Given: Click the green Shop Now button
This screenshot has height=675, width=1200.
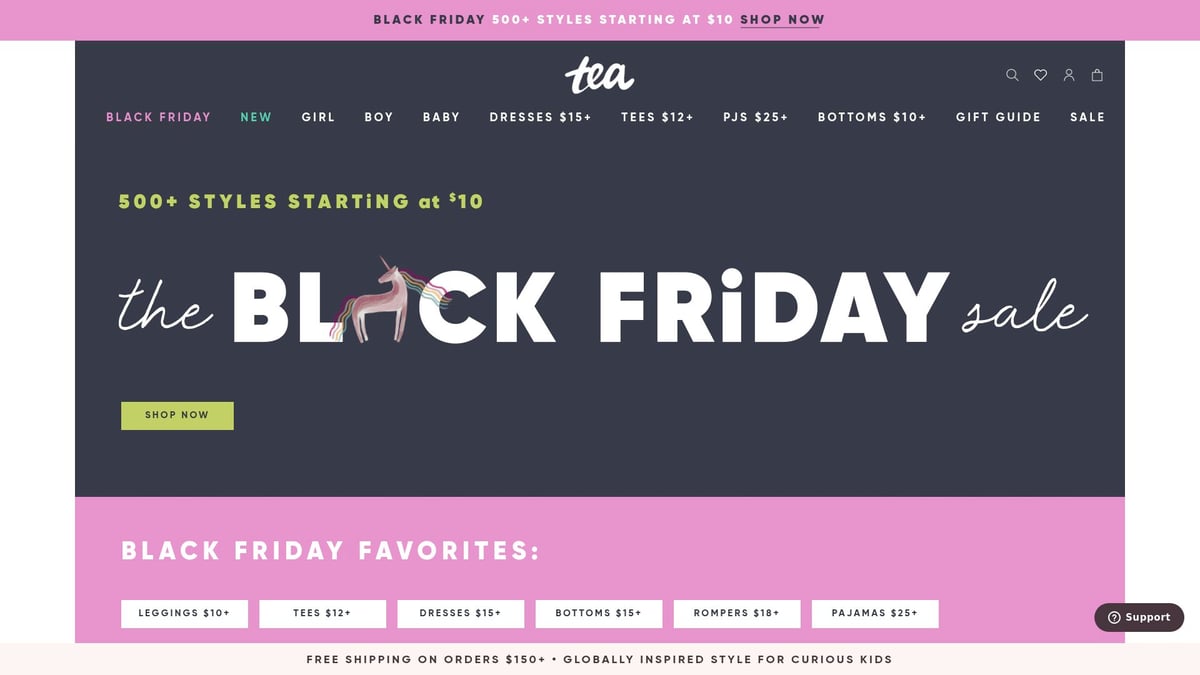Looking at the screenshot, I should tap(177, 415).
